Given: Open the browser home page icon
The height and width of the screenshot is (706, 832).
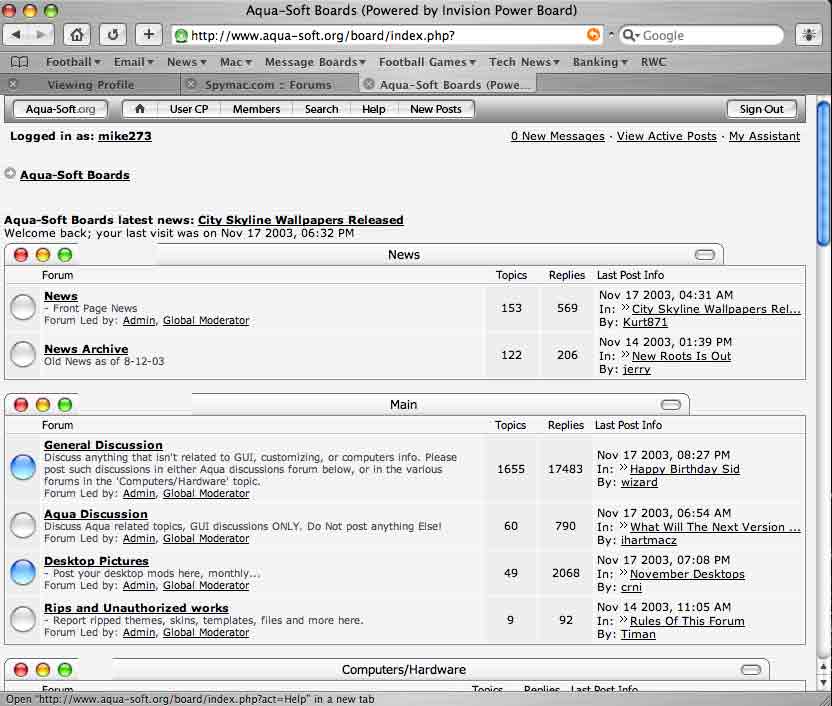Looking at the screenshot, I should [x=76, y=35].
